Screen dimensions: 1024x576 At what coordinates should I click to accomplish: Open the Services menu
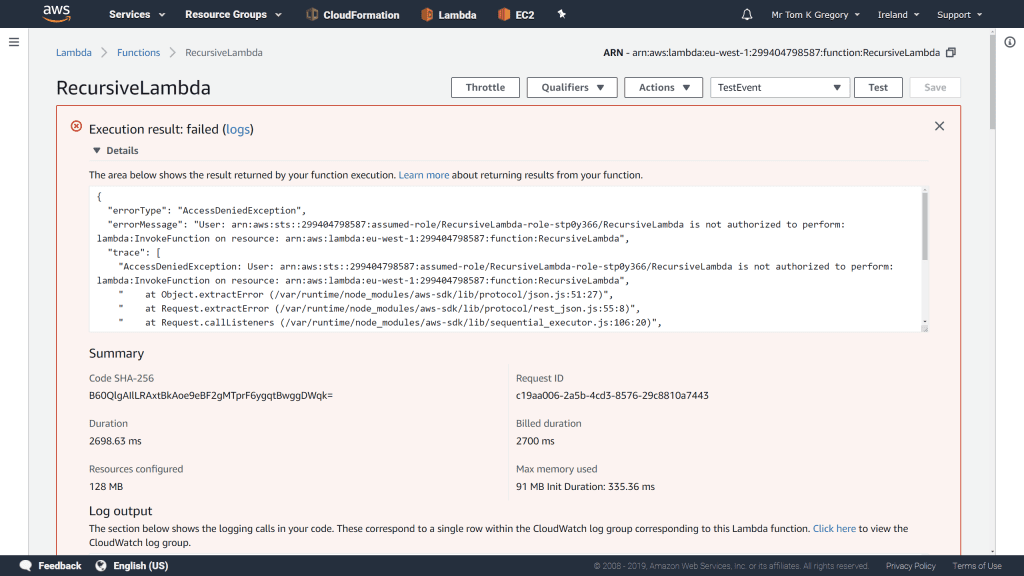(x=135, y=15)
